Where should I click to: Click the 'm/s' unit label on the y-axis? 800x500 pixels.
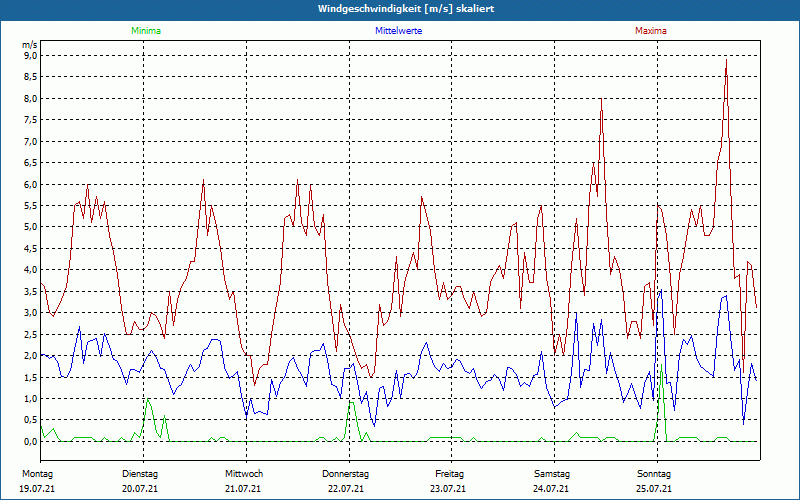(30, 45)
